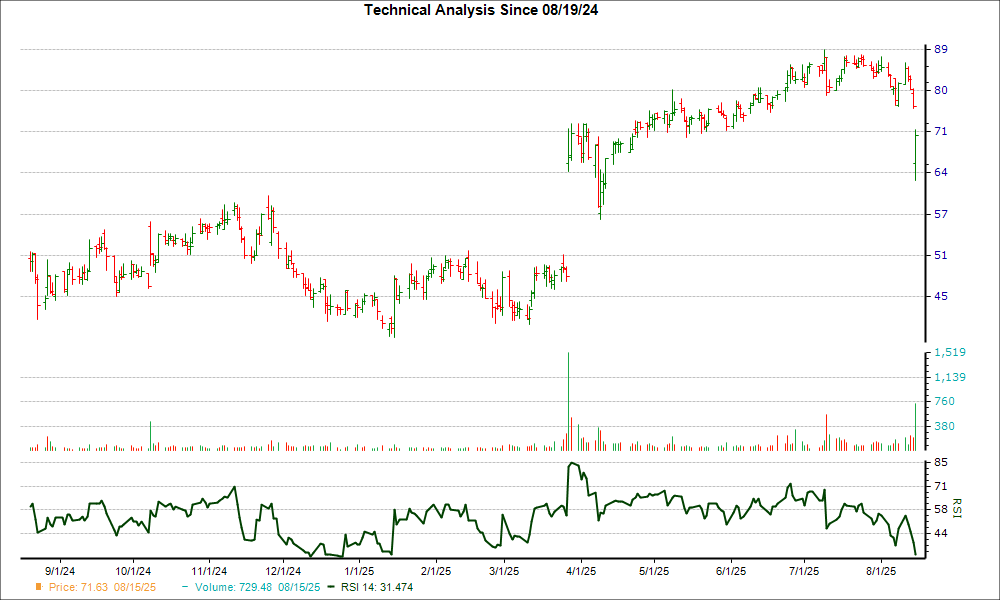1000x600 pixels.
Task: Select the 11/1/24 date label
Action: coord(209,571)
